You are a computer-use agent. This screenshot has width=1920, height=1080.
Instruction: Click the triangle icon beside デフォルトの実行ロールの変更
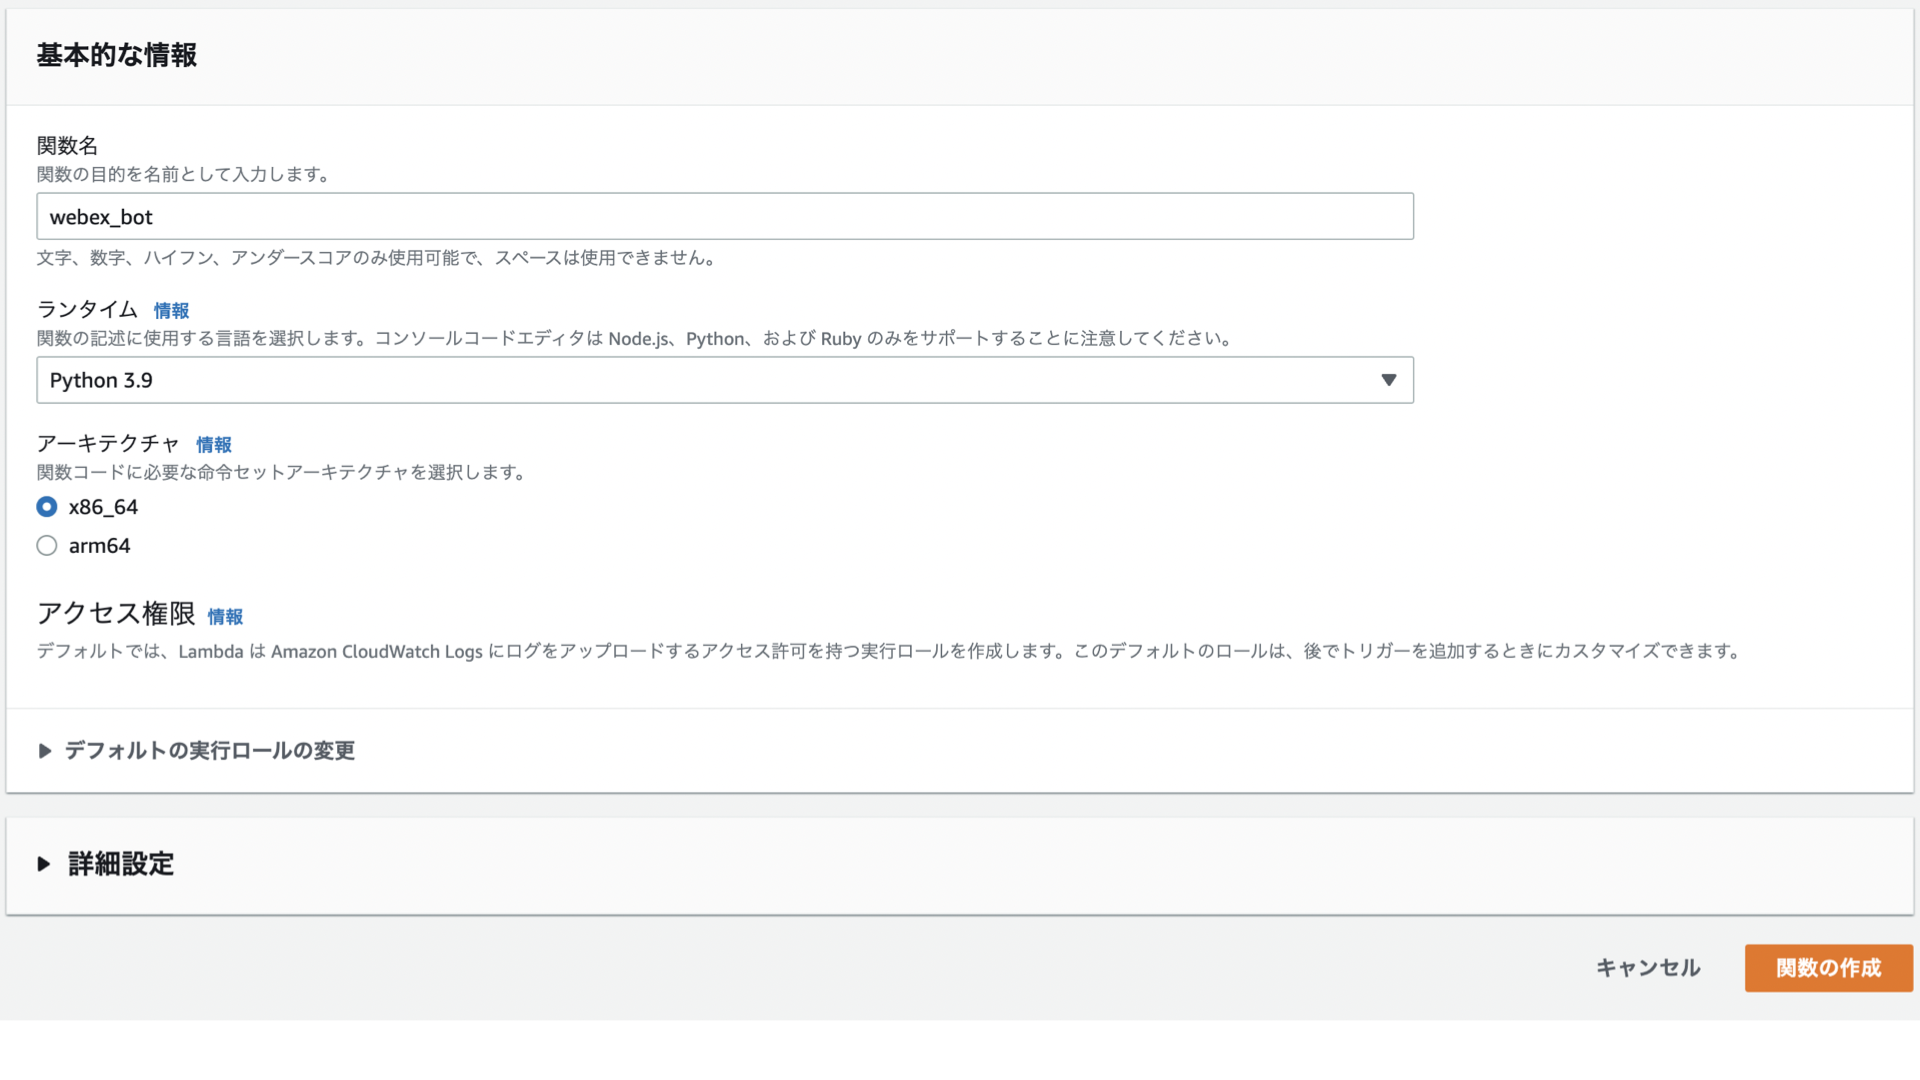[x=45, y=751]
